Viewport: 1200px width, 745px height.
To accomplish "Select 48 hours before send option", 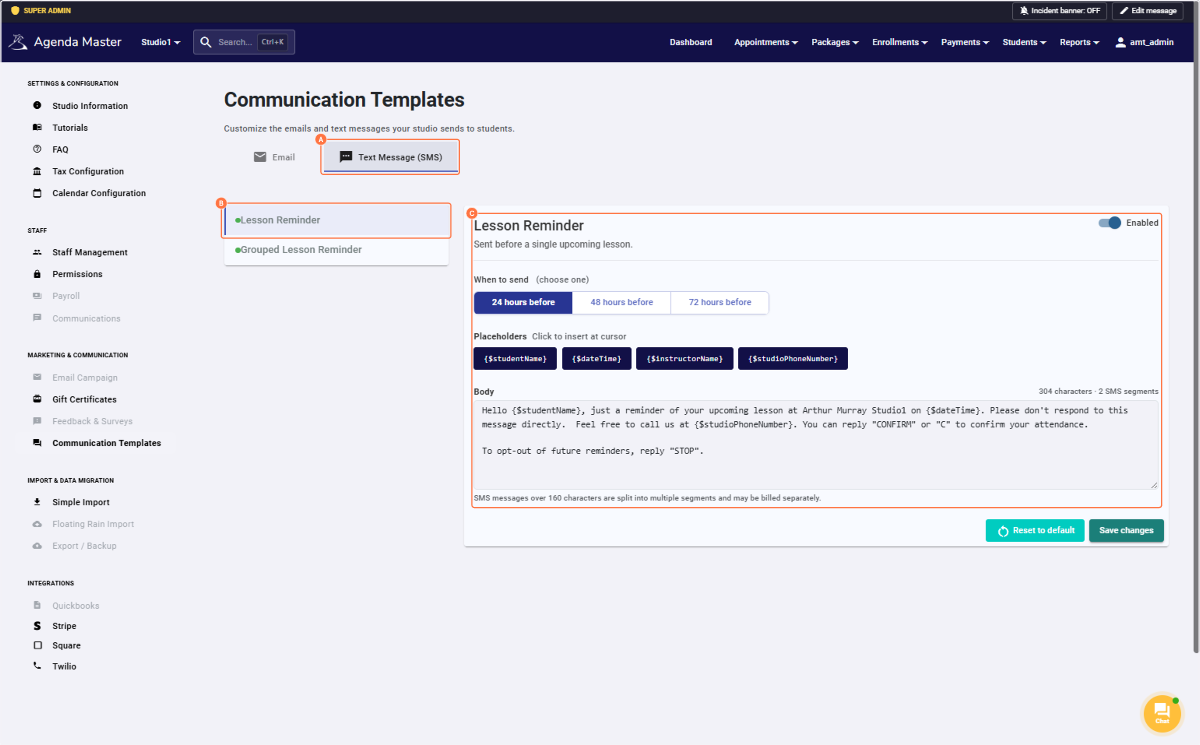I will click(x=621, y=302).
